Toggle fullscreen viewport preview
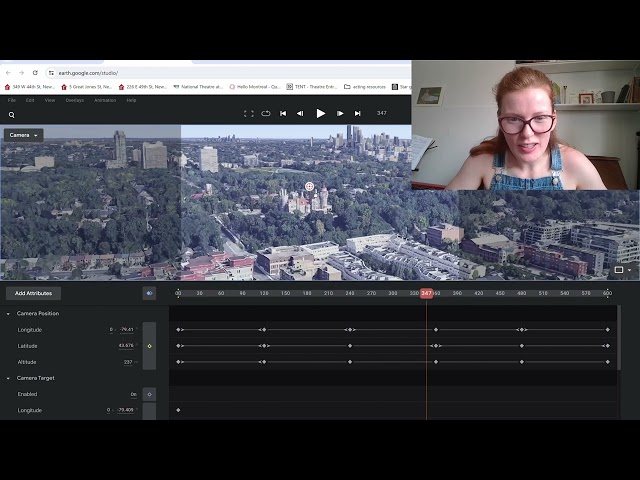The image size is (640, 480). (249, 113)
